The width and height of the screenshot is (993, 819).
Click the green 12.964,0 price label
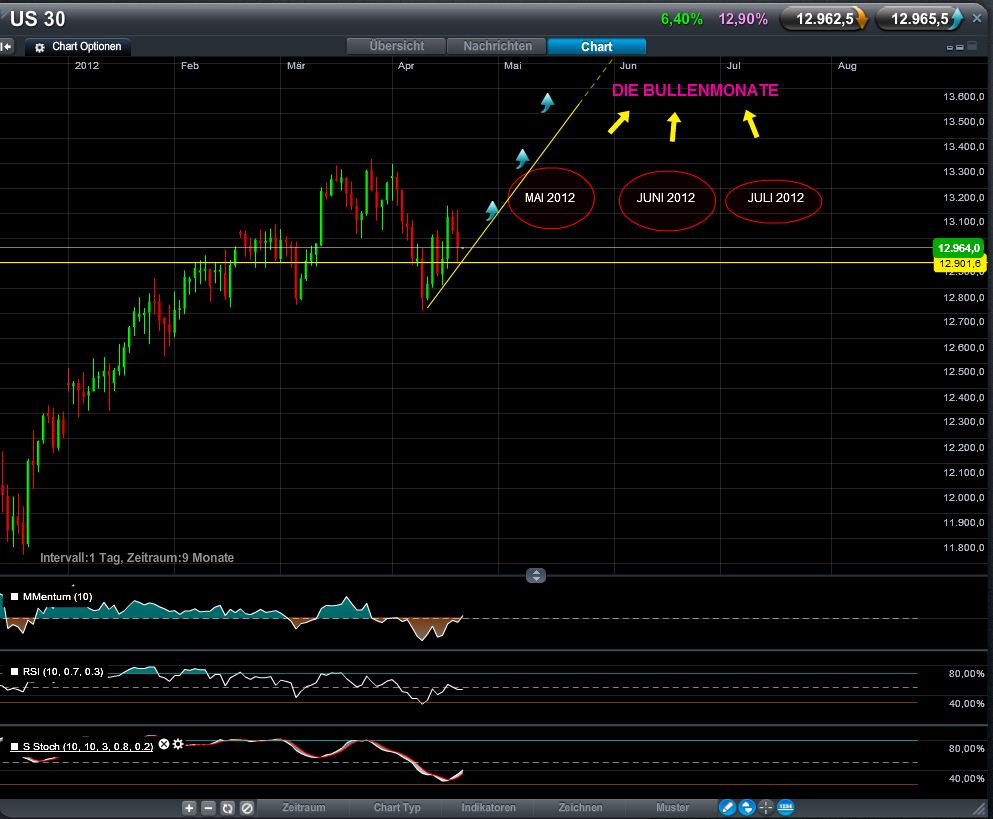click(959, 248)
